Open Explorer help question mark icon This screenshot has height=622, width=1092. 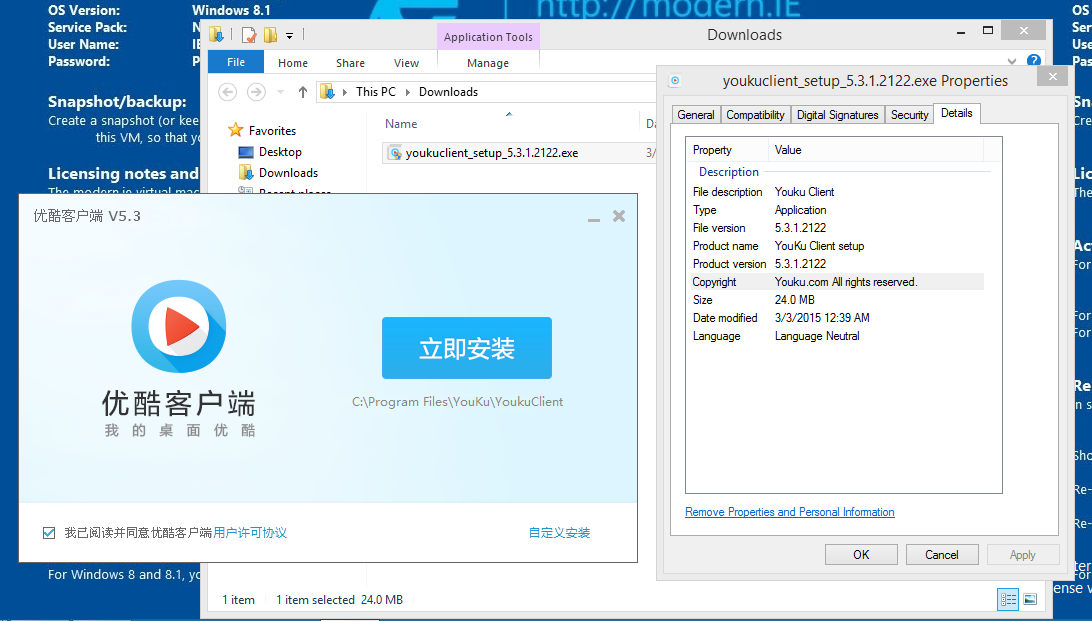point(1034,61)
